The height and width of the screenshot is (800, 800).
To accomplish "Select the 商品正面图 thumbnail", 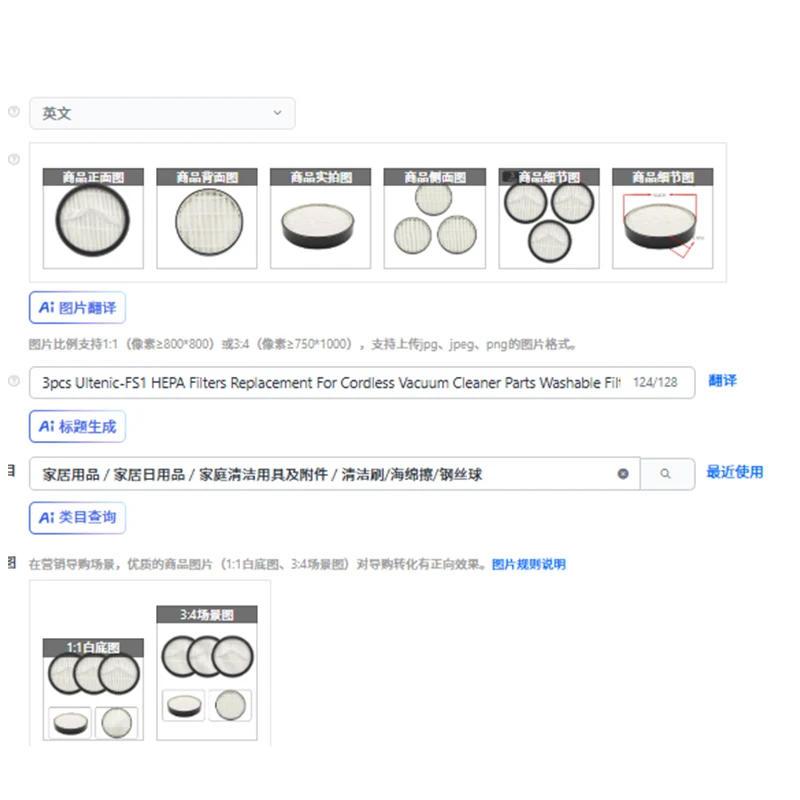I will [x=93, y=218].
